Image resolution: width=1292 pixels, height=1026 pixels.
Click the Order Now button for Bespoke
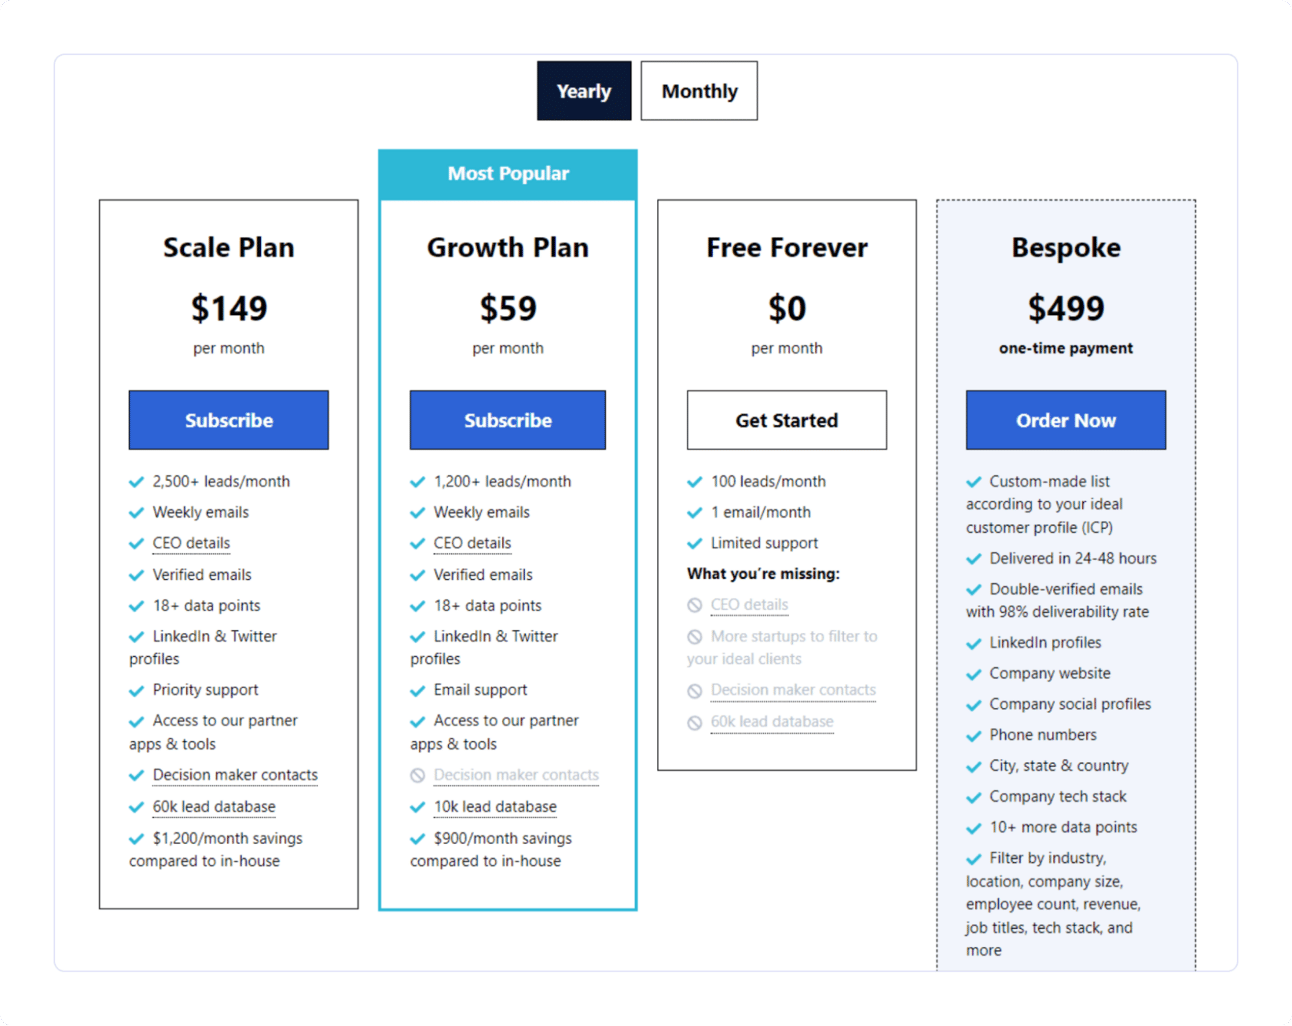click(x=1066, y=420)
